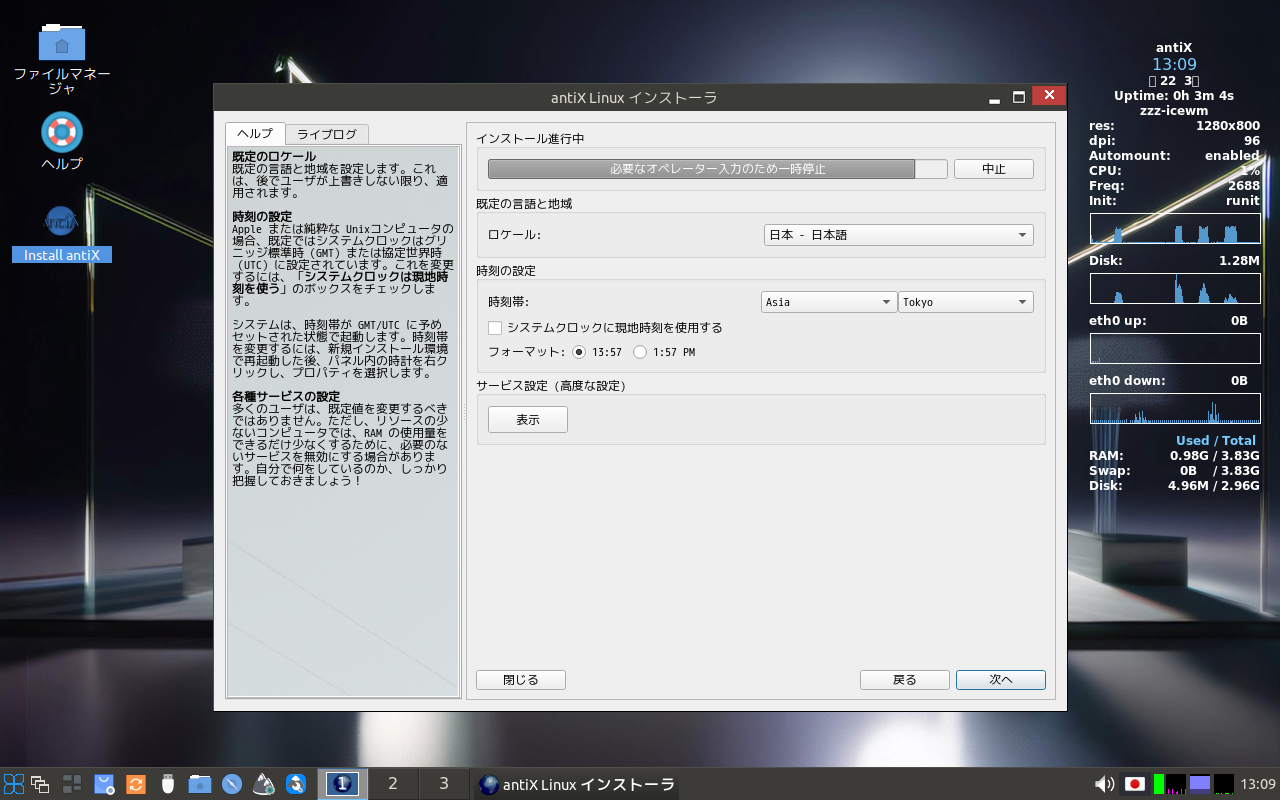Click the Japanese flag keyboard layout icon
Image resolution: width=1280 pixels, height=800 pixels.
pos(1135,784)
